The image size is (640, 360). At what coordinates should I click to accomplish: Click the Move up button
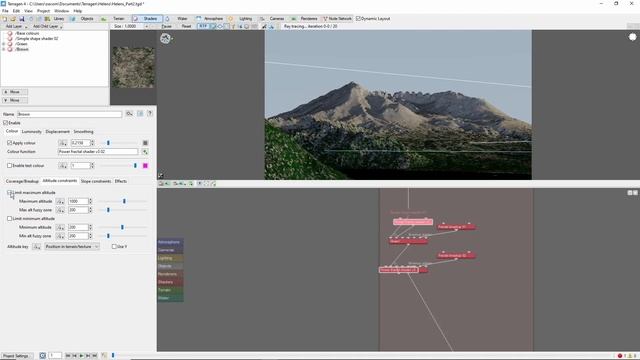15,92
